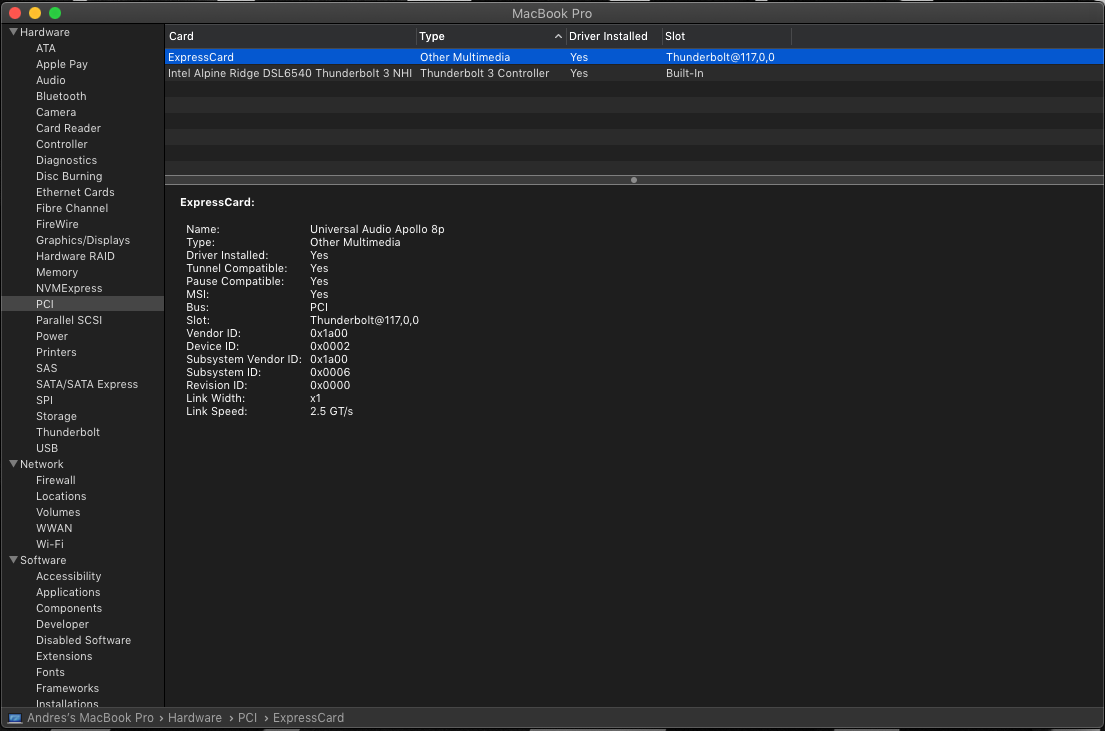Collapse the Hardware section triangle

[13, 32]
